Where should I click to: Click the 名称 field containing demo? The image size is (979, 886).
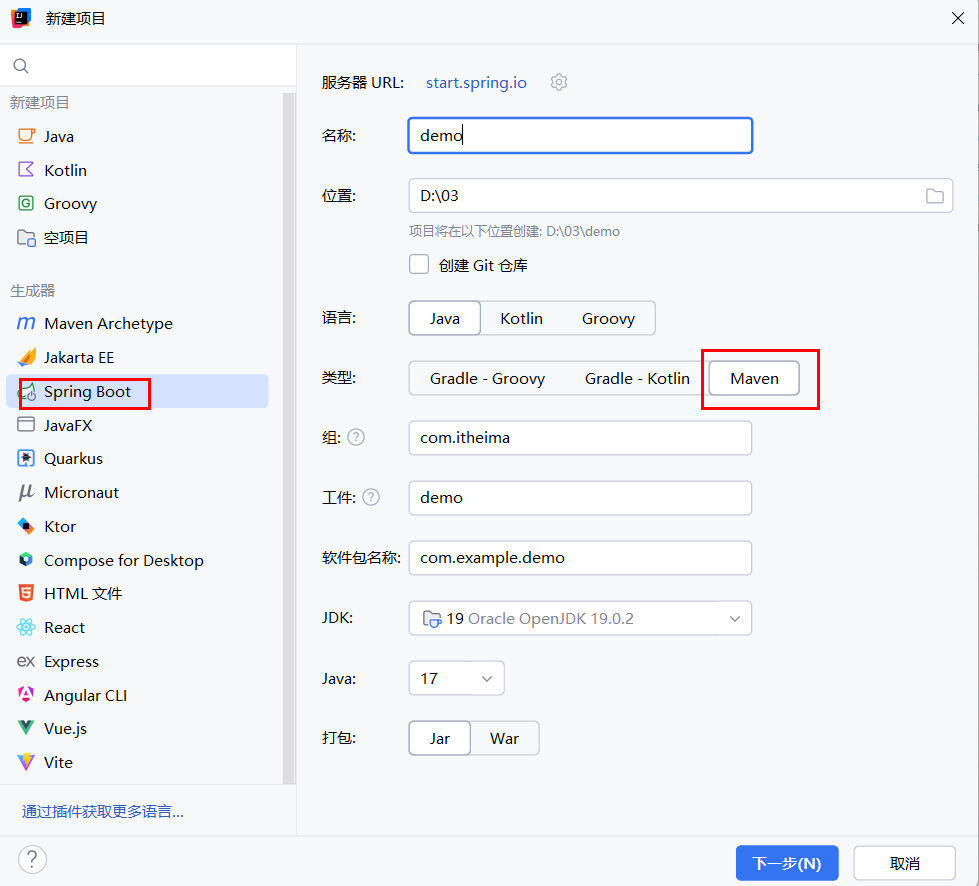coord(580,135)
